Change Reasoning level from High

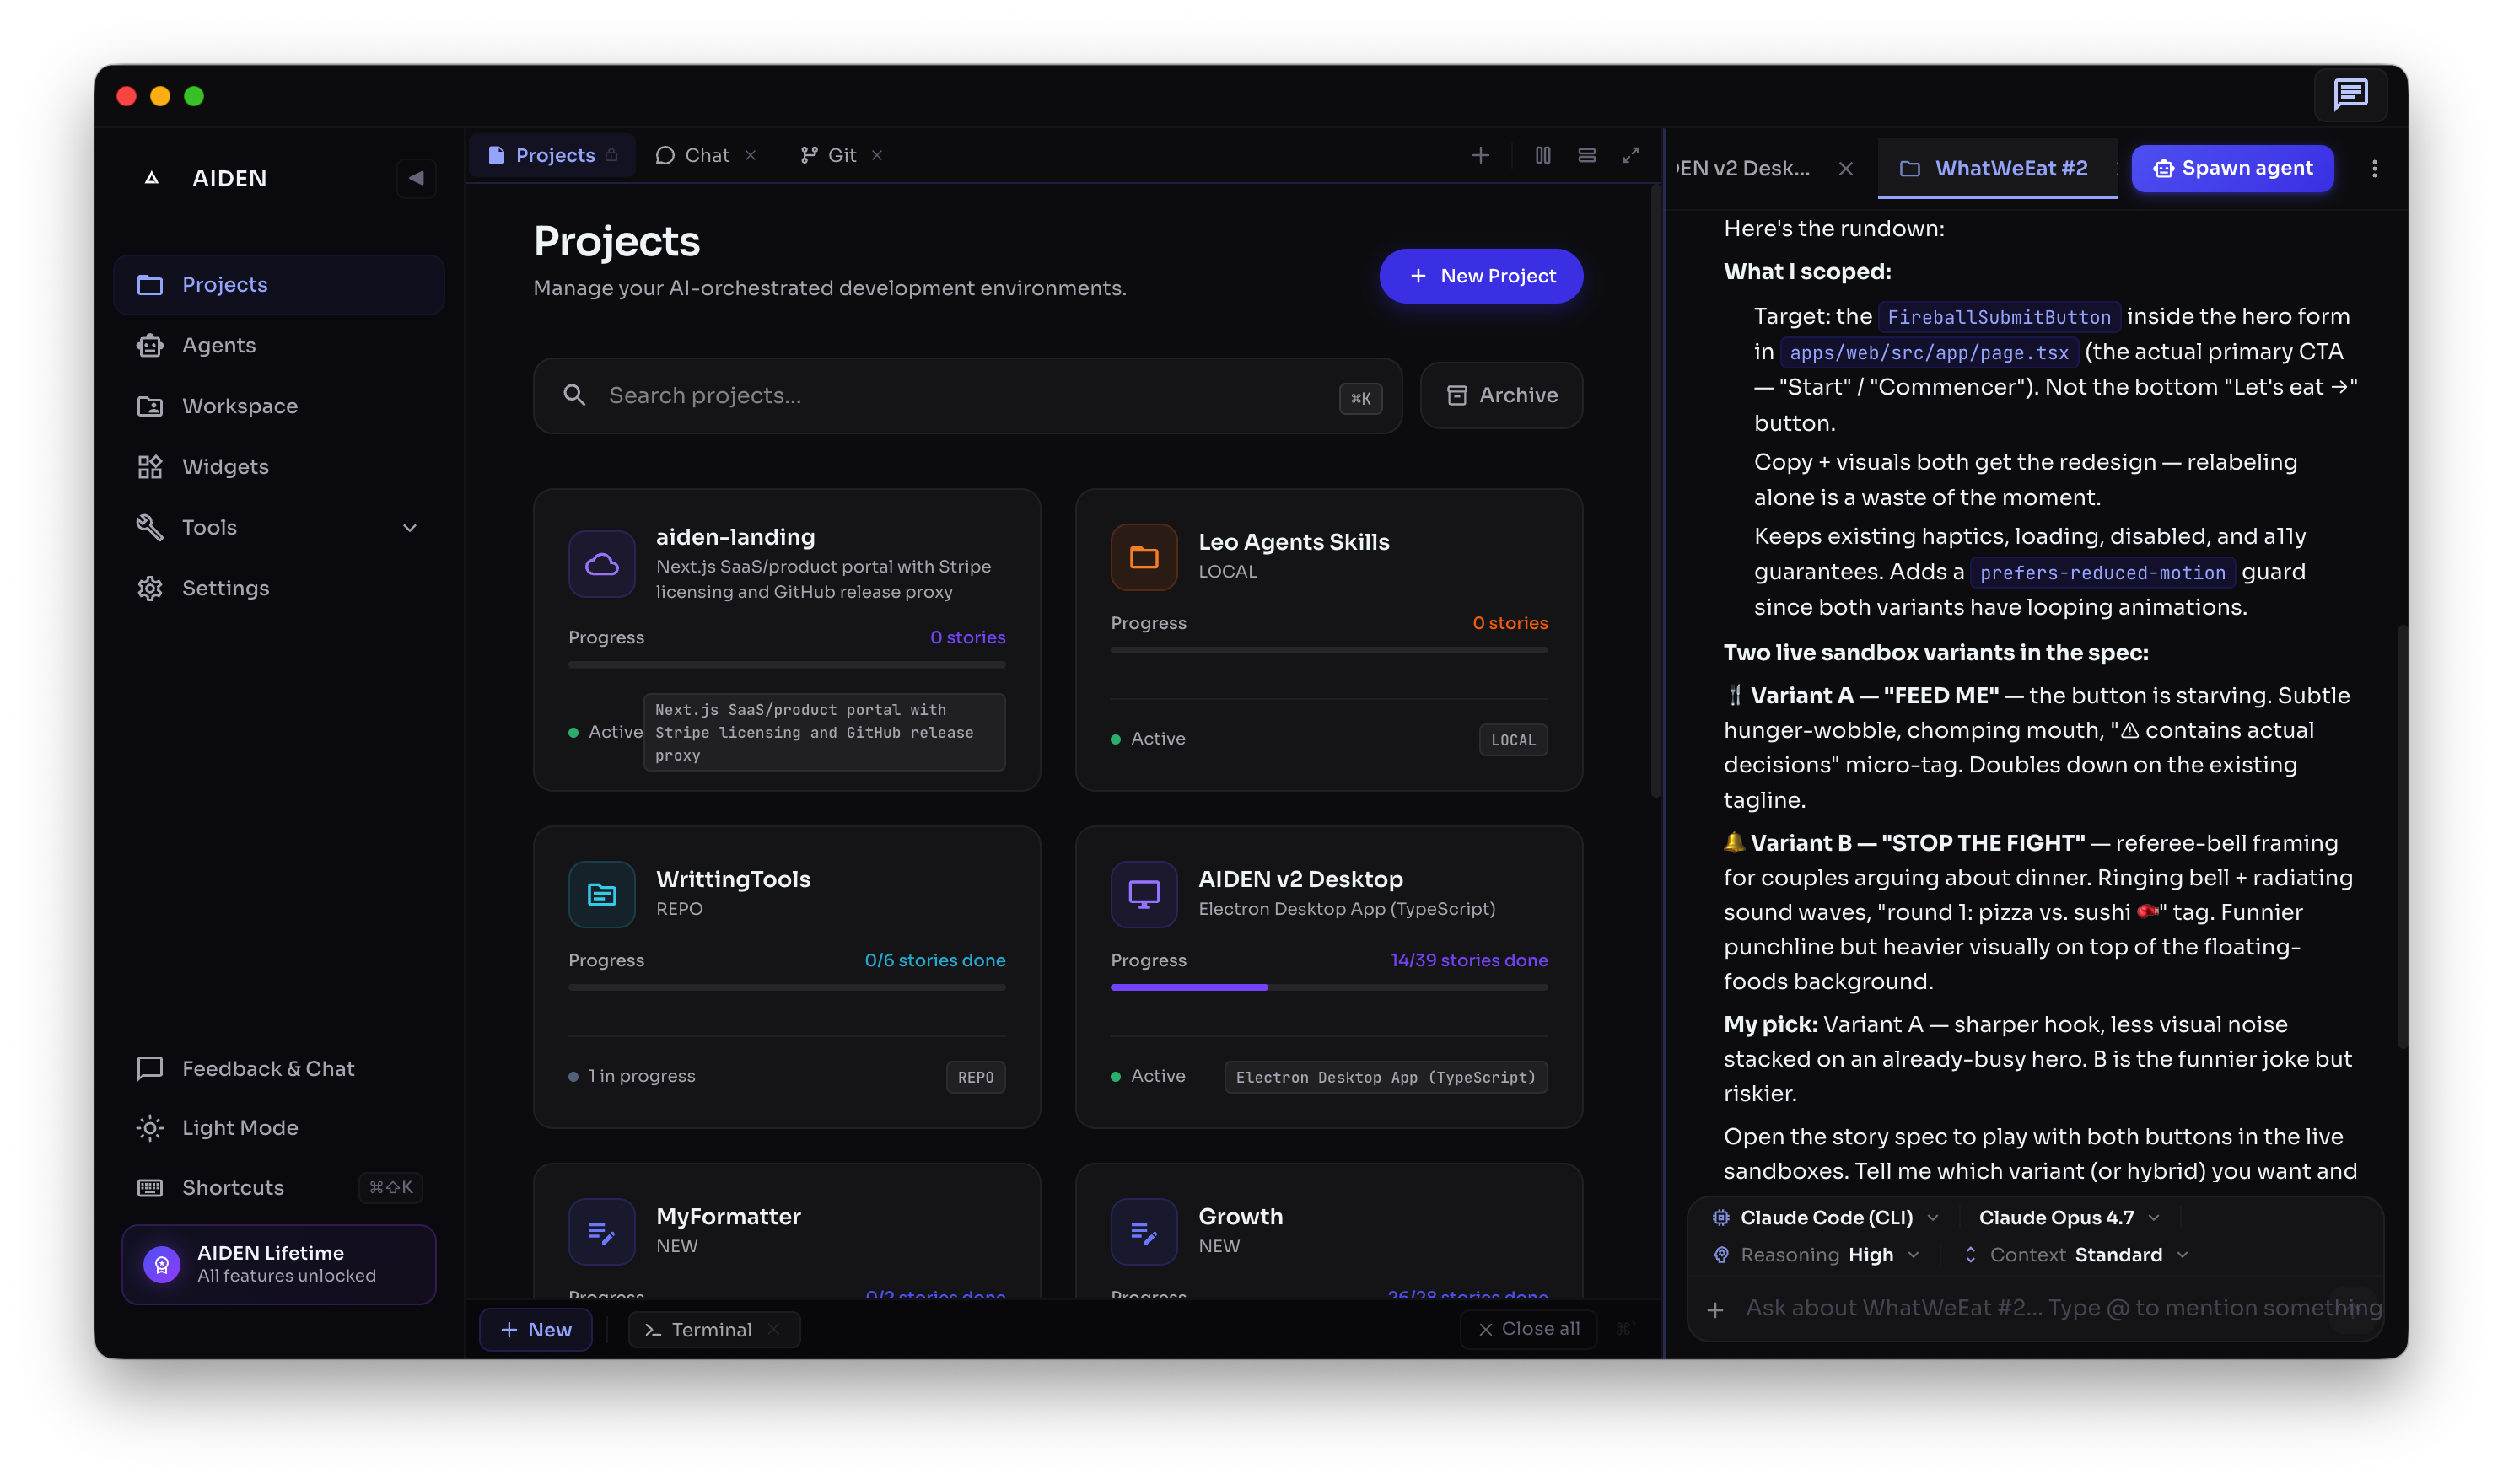1817,1254
